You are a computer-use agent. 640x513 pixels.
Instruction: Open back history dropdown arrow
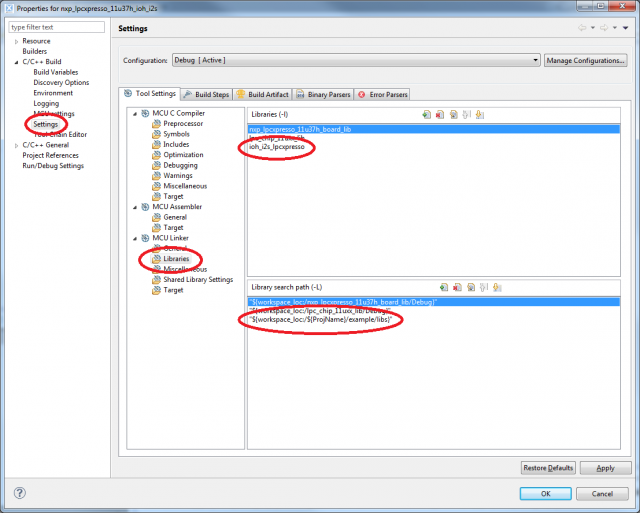click(x=593, y=28)
